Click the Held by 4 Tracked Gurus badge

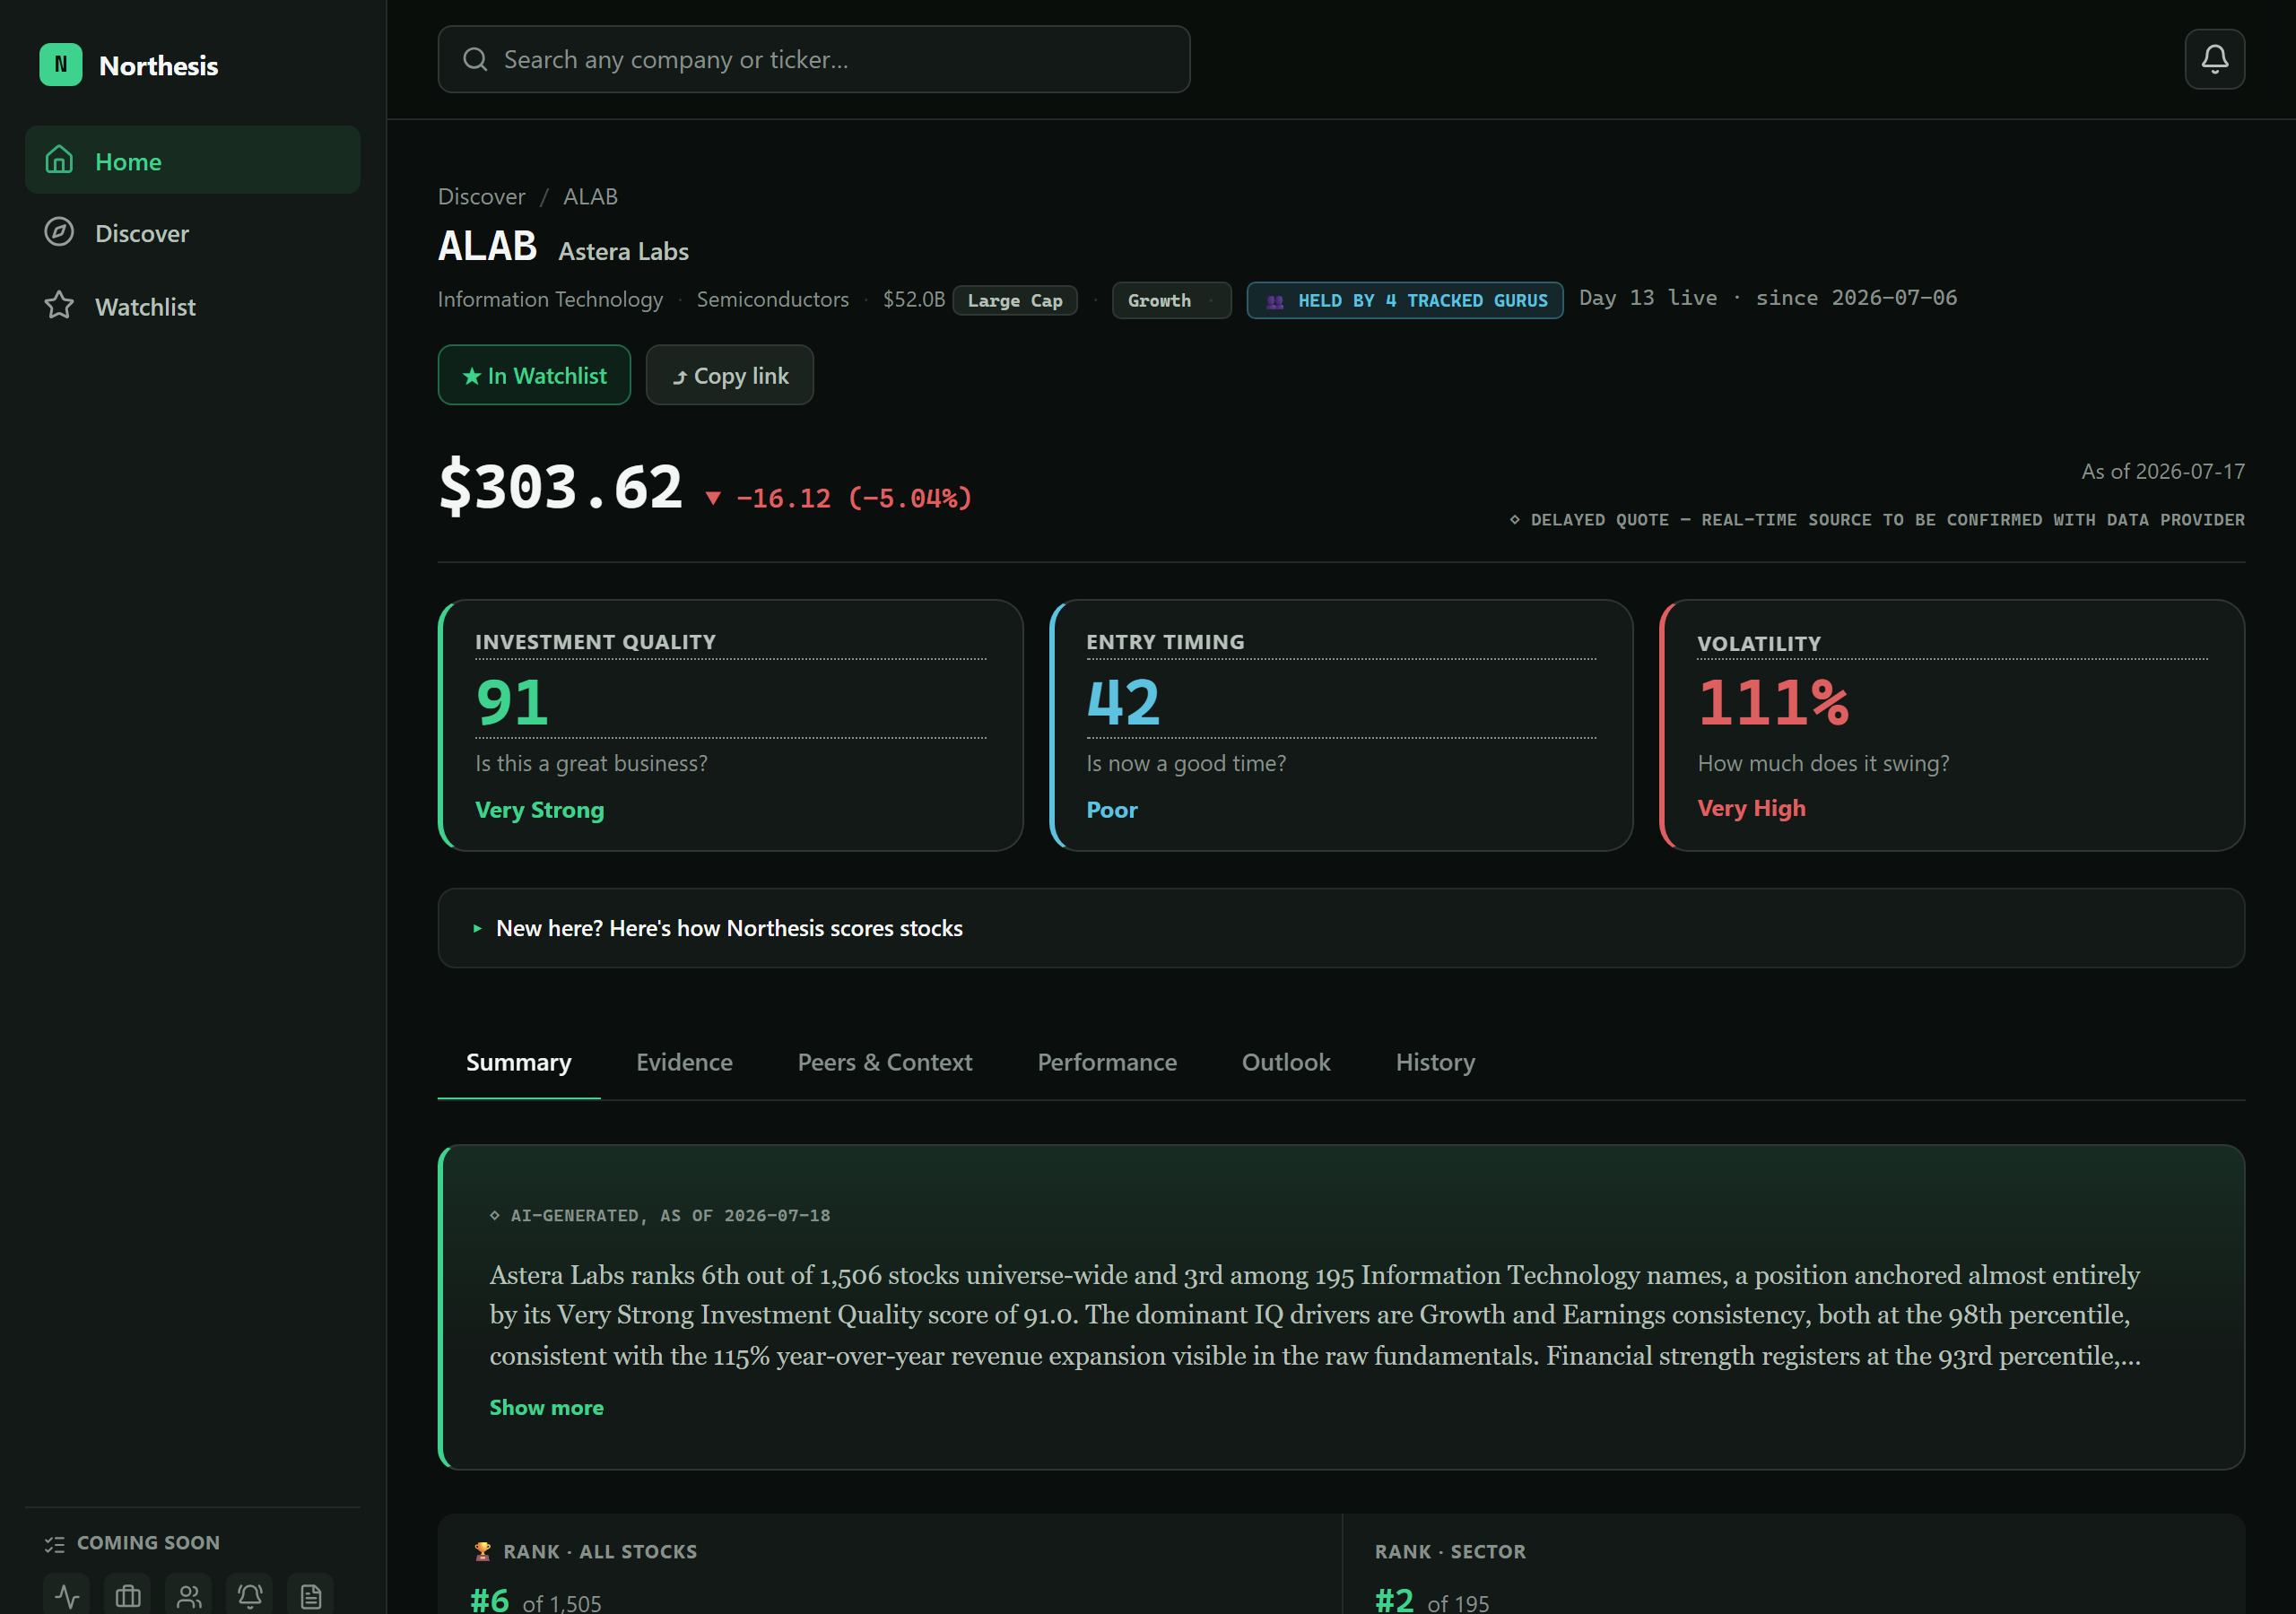click(x=1405, y=300)
